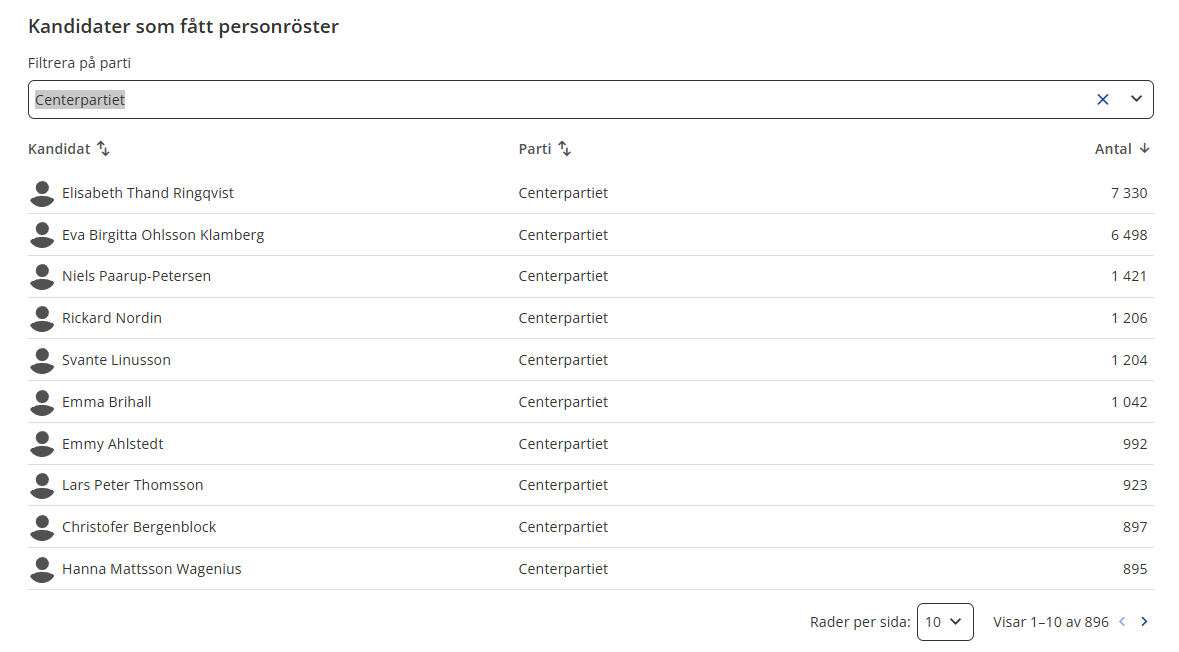Click person icon beside Rickard Nordin
The image size is (1179, 652).
coord(42,318)
